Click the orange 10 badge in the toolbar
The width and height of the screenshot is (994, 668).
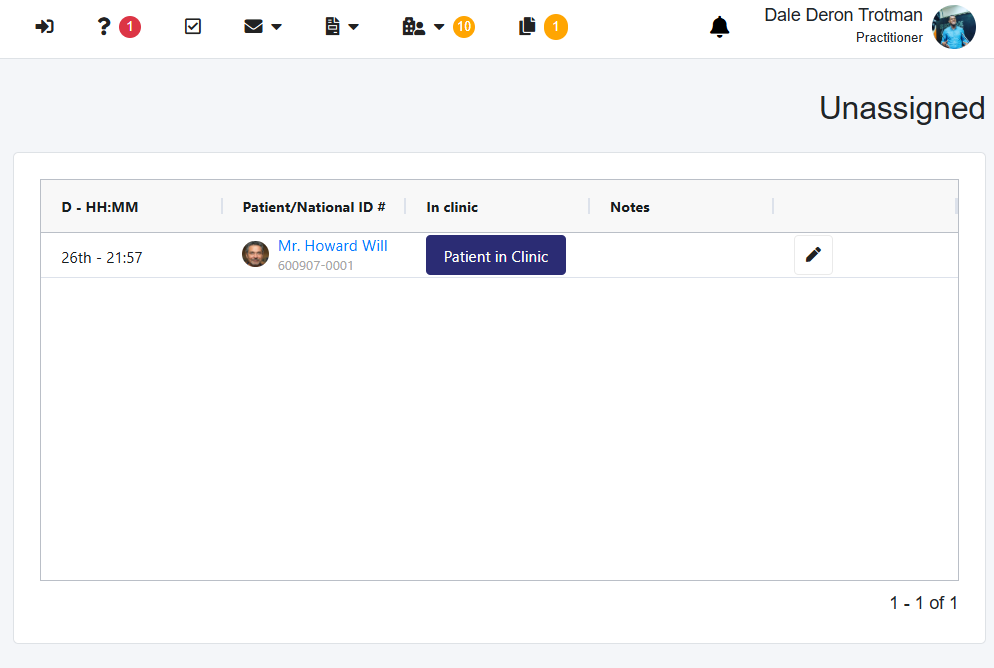pos(464,27)
